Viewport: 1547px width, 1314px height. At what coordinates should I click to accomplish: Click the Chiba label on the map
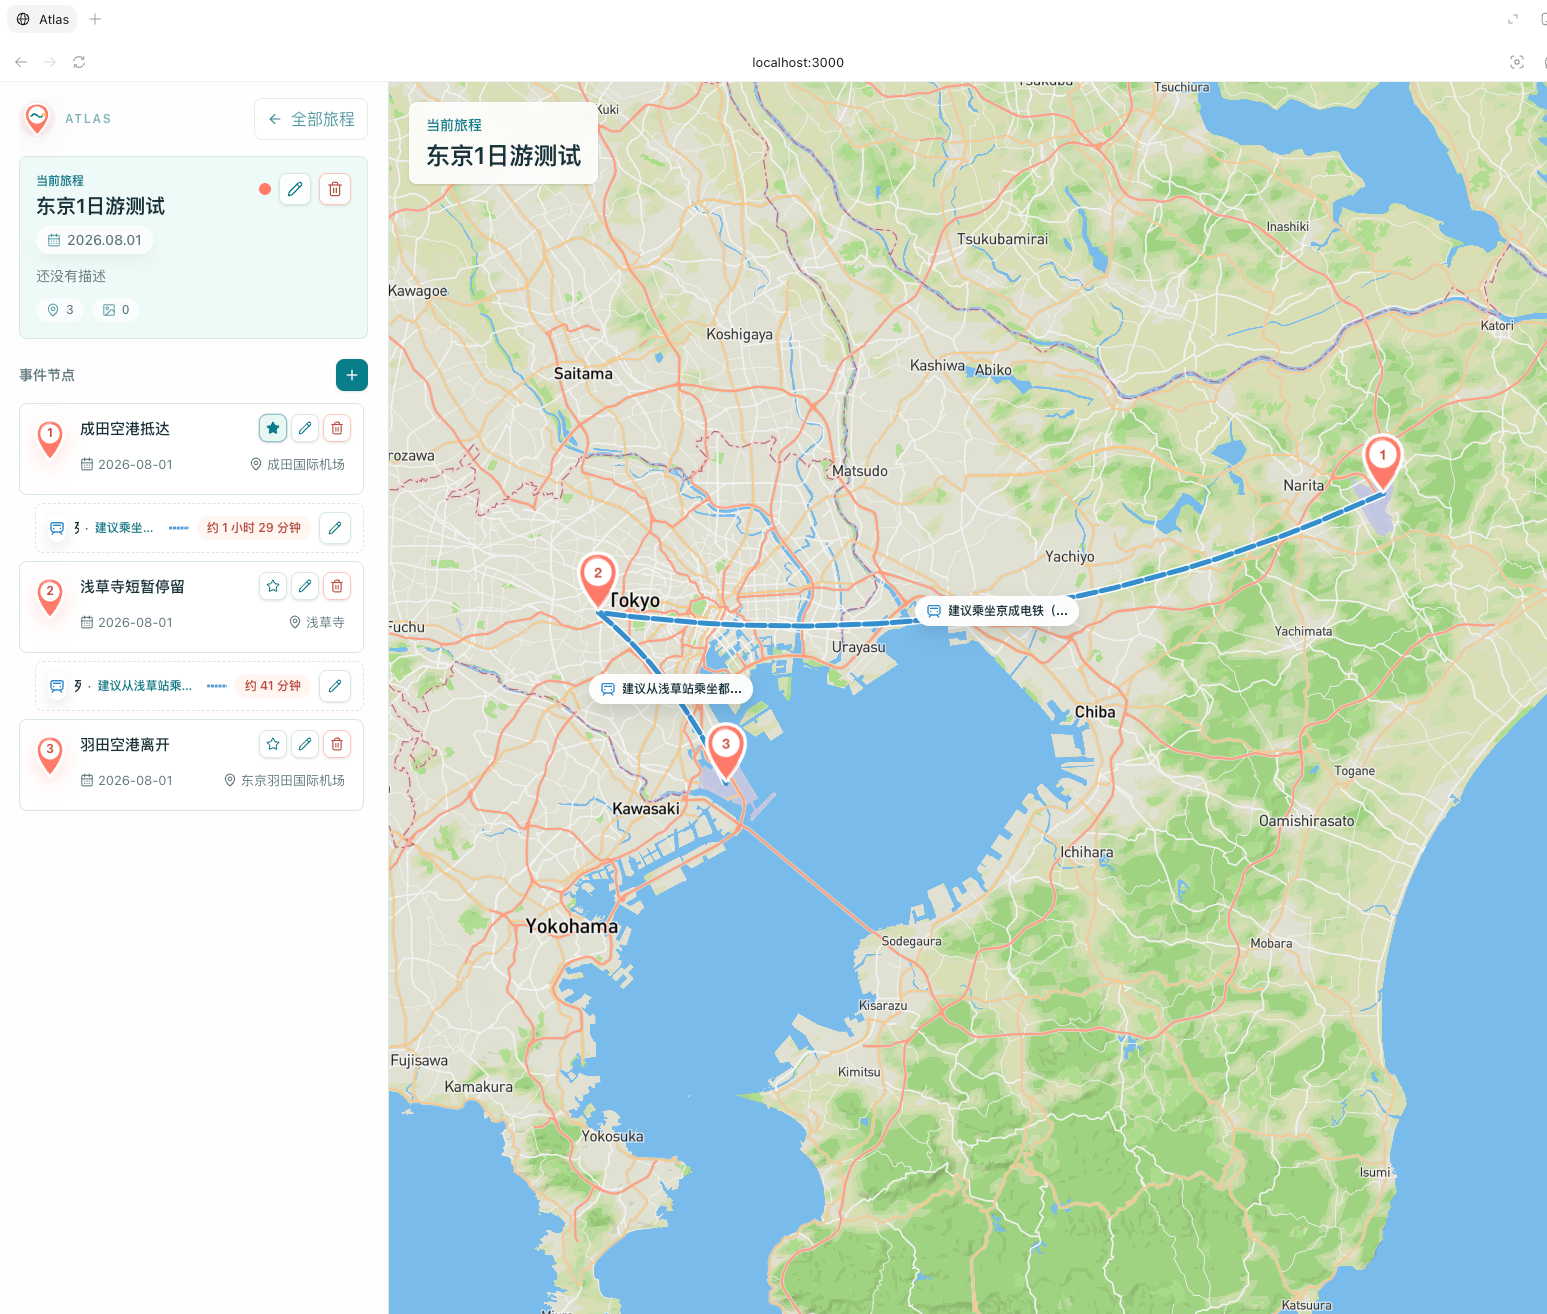1095,712
